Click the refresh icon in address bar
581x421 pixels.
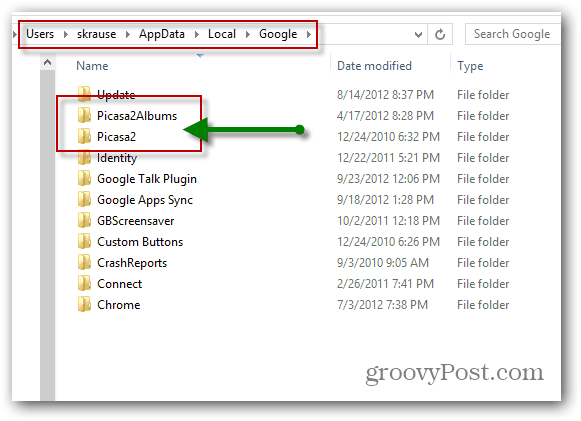click(x=440, y=34)
